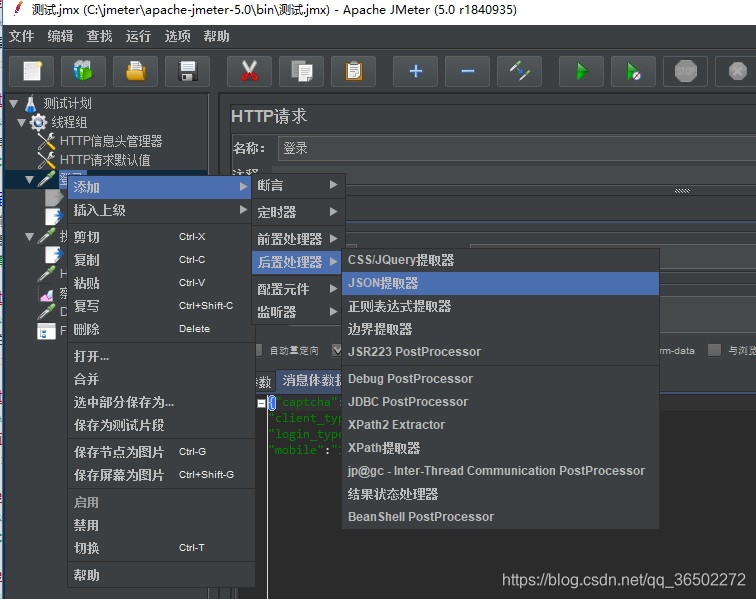Choose 禁用 from context menu
This screenshot has width=756, height=599.
pyautogui.click(x=160, y=525)
